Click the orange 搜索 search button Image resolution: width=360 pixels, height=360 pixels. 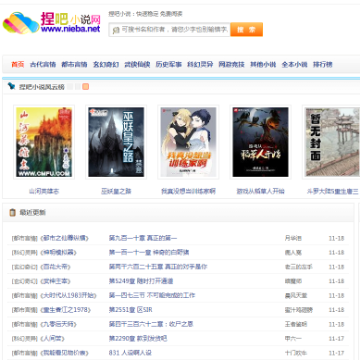[246, 29]
